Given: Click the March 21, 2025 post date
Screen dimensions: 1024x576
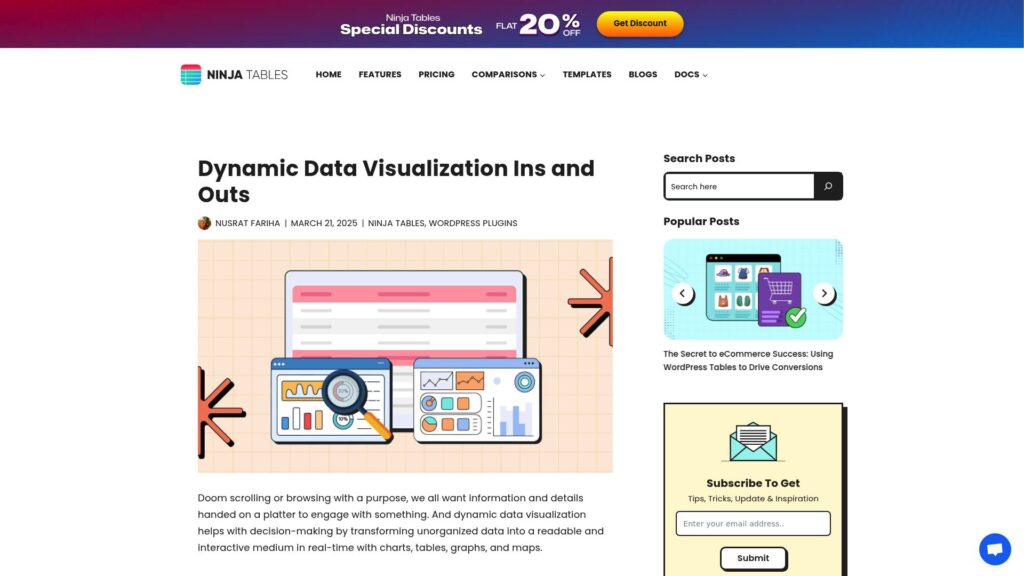Looking at the screenshot, I should [324, 223].
